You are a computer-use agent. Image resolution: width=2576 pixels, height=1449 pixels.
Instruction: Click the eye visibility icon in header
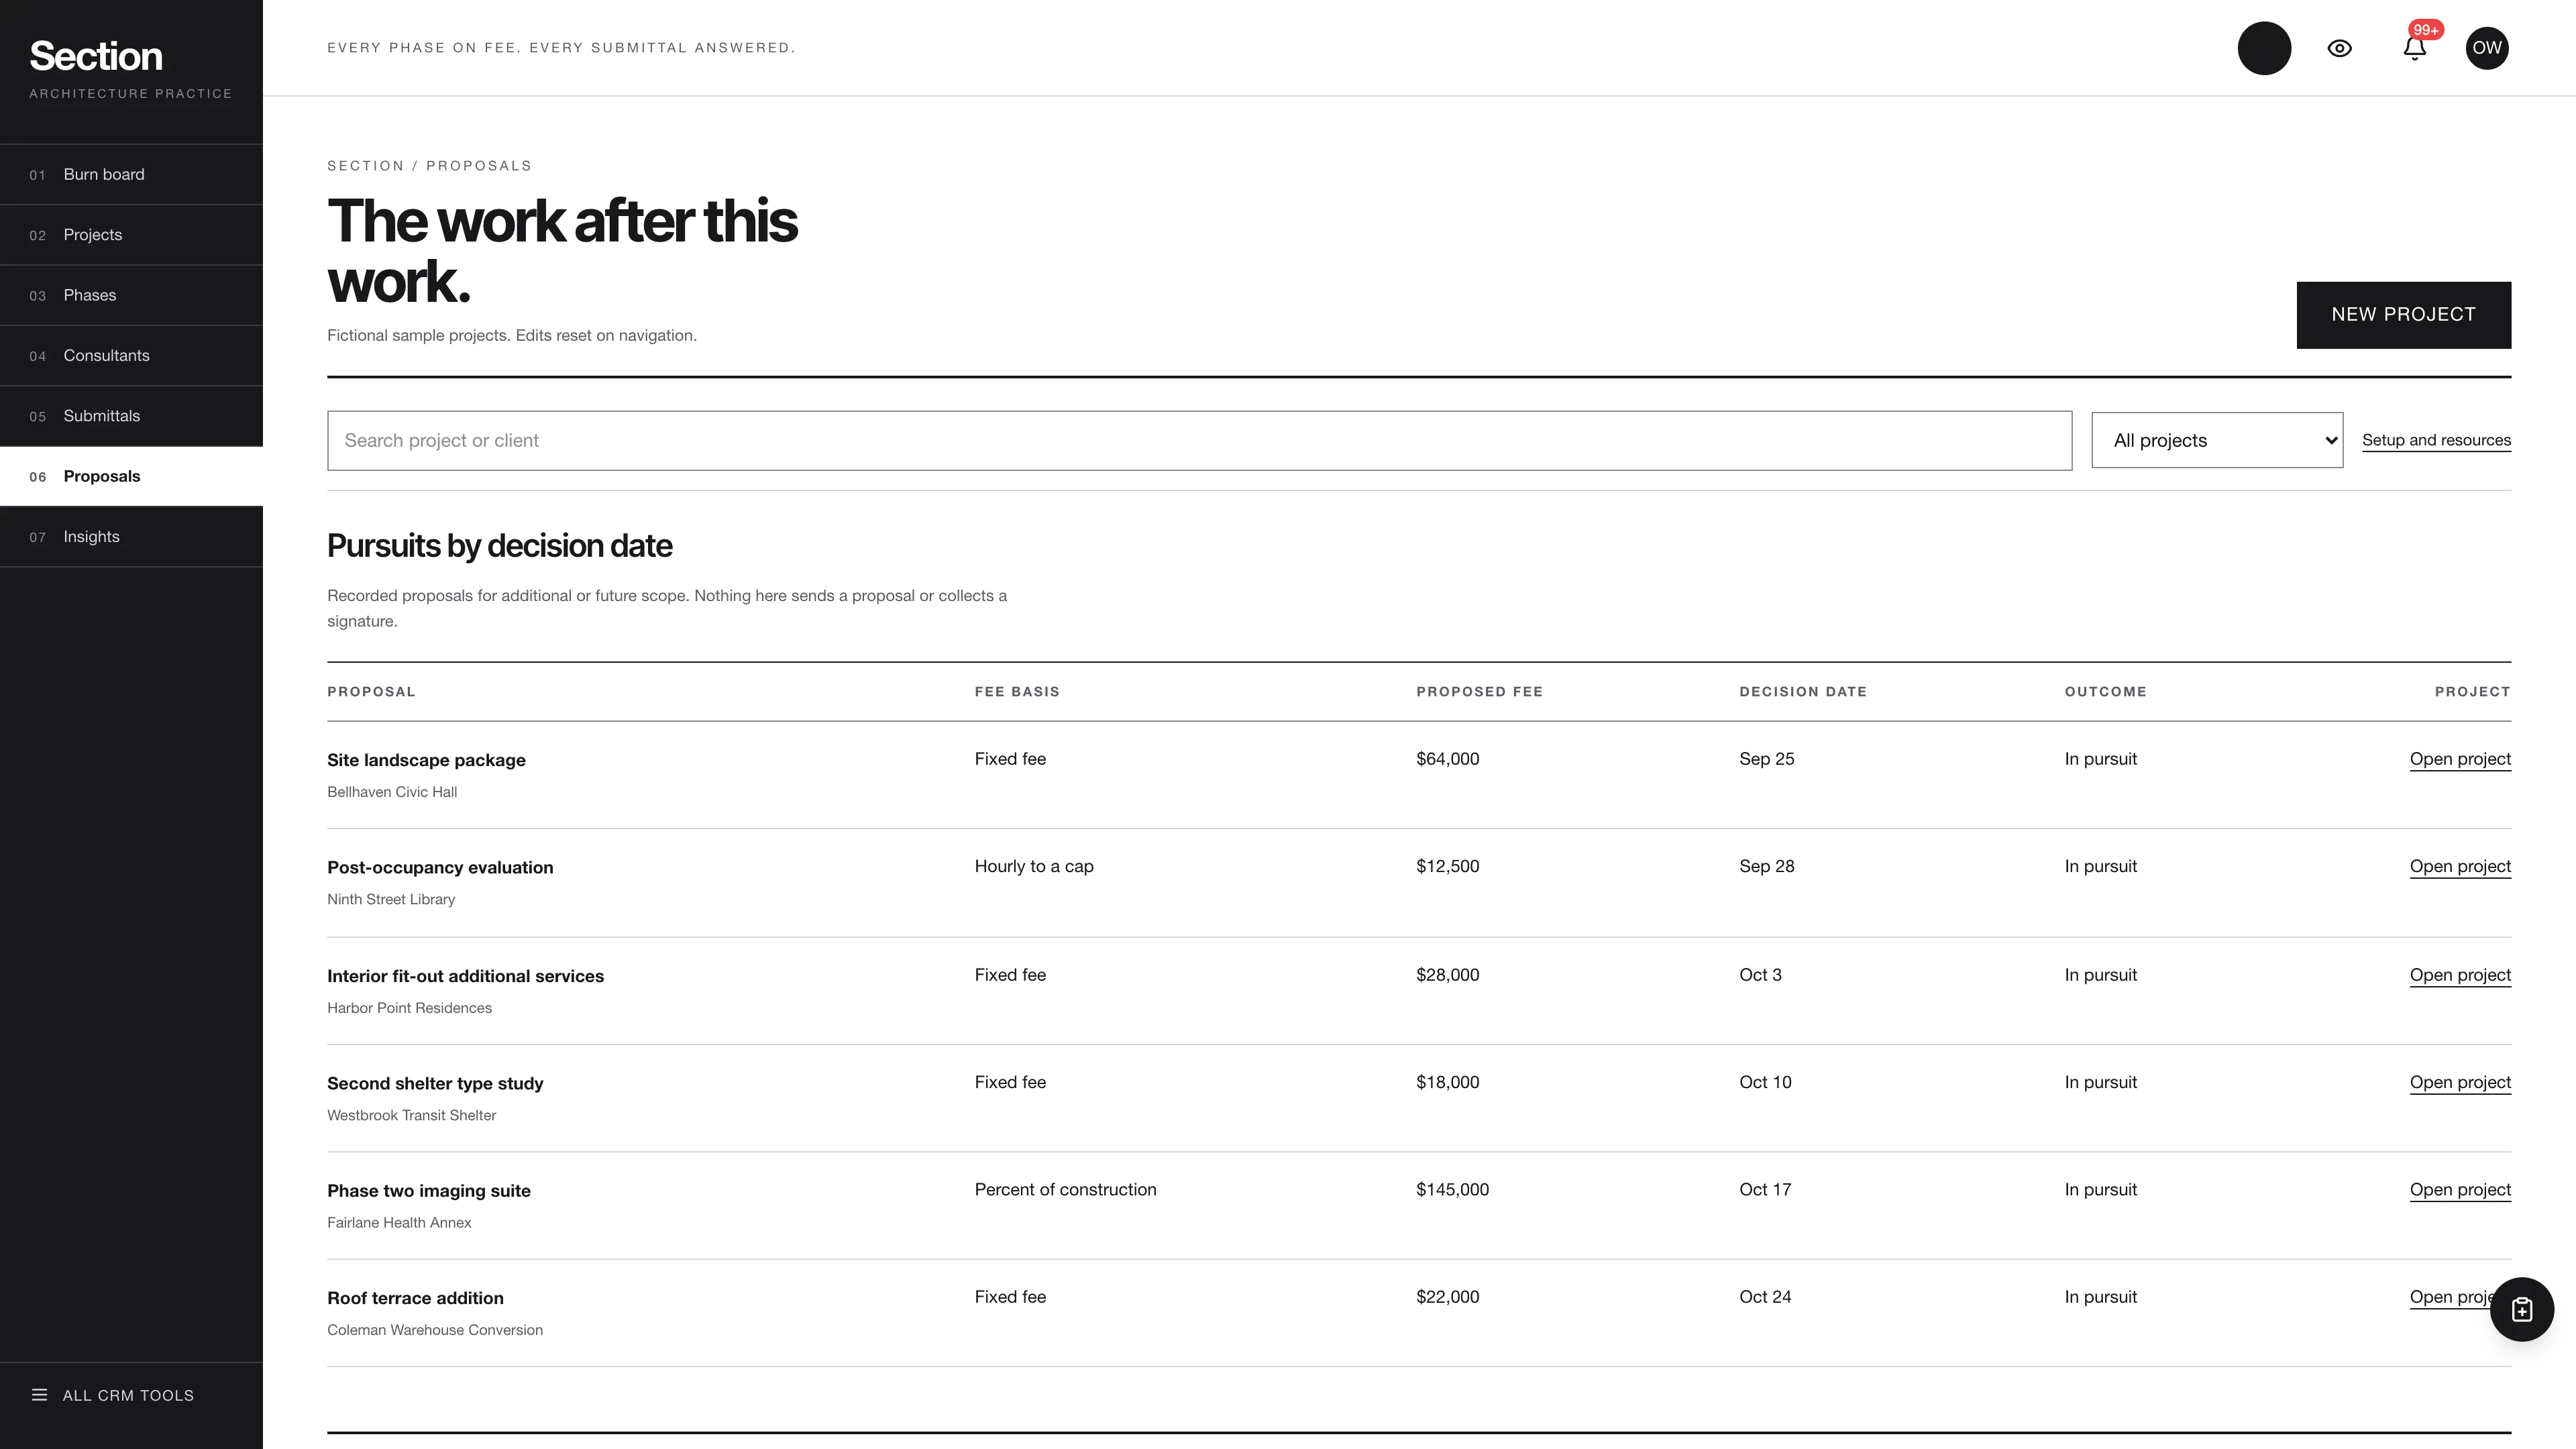[x=2339, y=48]
